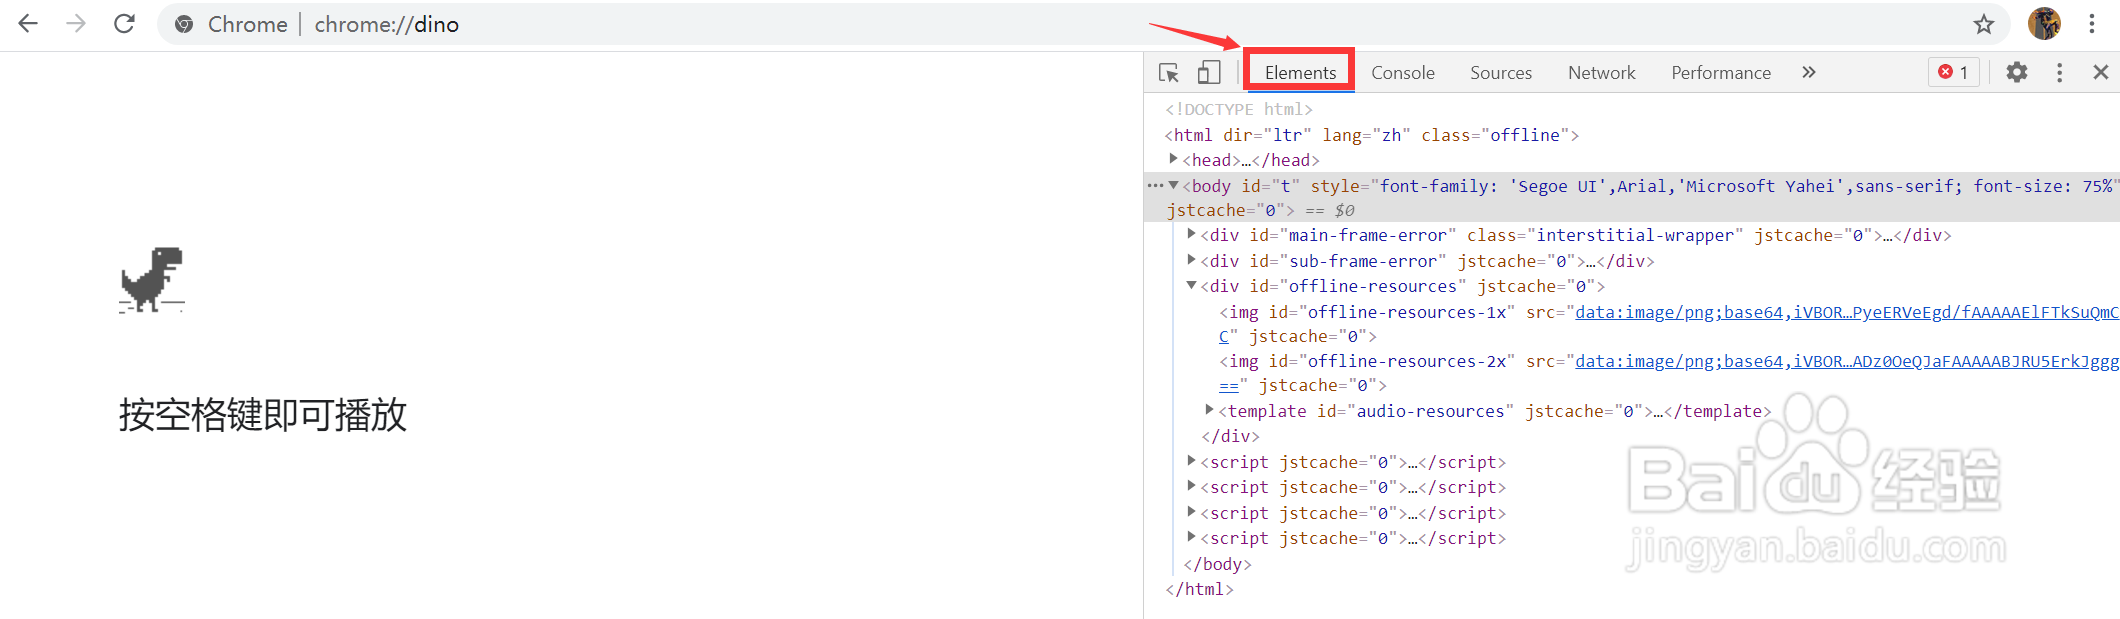Open the Chrome three-dot menu

[2092, 24]
